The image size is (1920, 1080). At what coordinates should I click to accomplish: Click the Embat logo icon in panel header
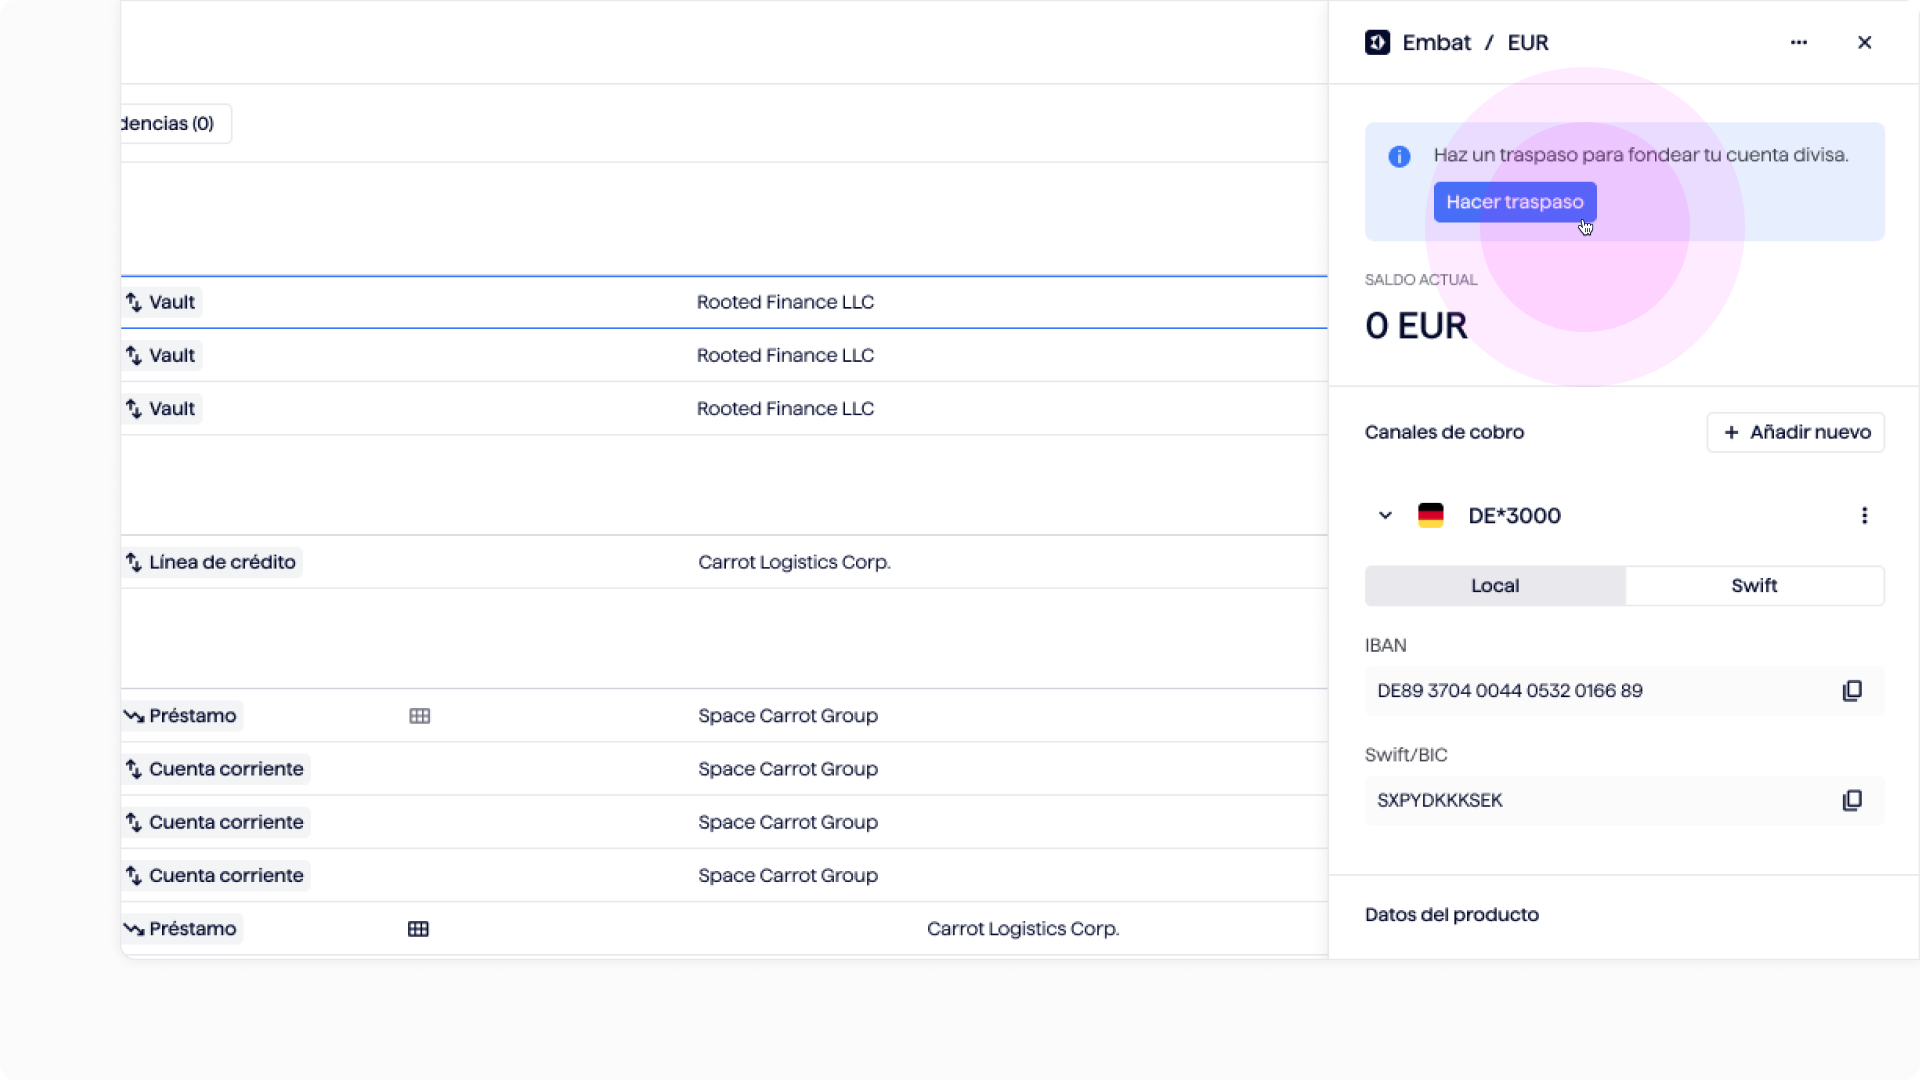tap(1377, 42)
